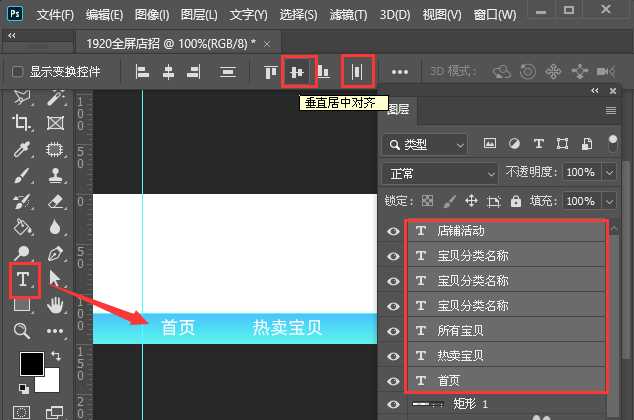Click the align vertical centers icon

(x=297, y=72)
